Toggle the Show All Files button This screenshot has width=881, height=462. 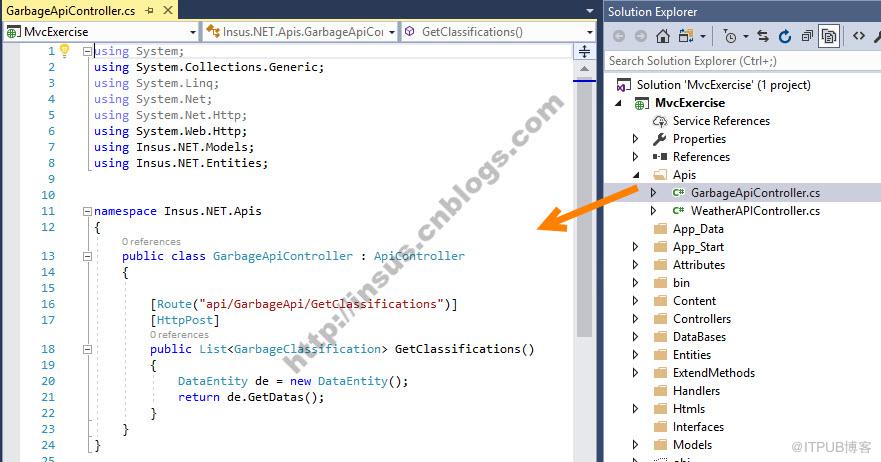829,37
